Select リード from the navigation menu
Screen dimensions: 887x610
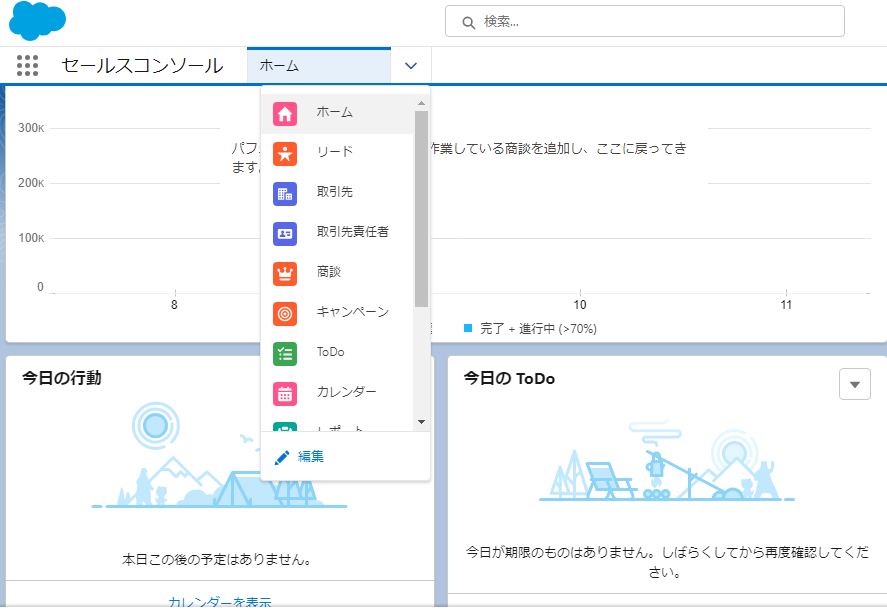(x=337, y=153)
